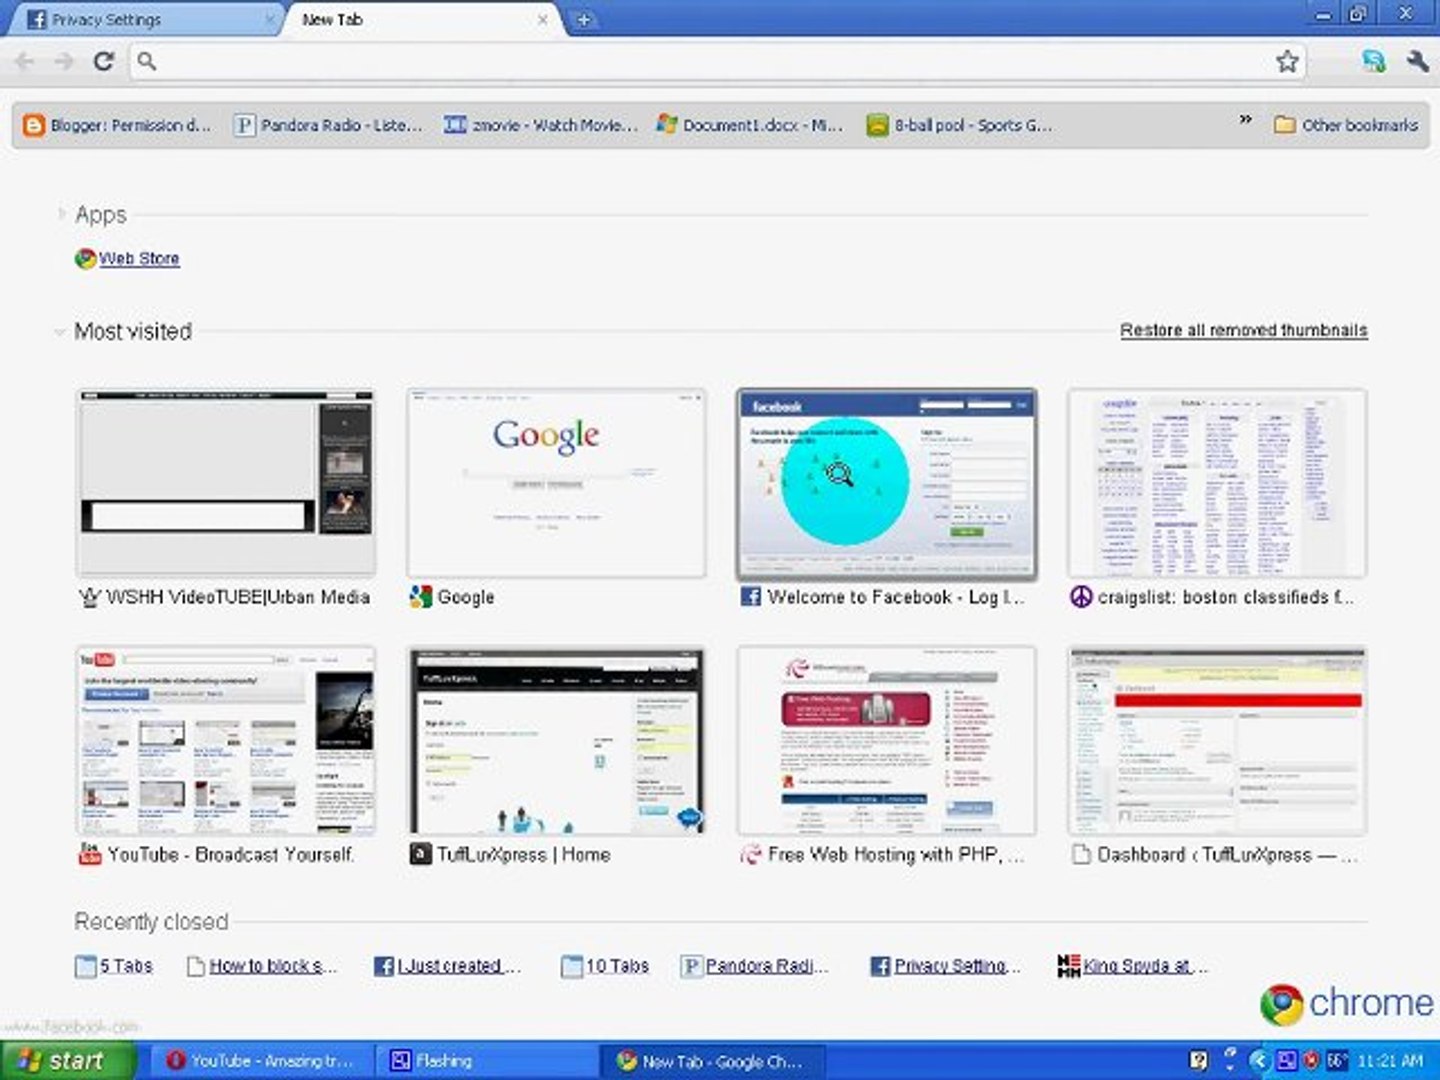1440x1080 pixels.
Task: Reopen I Just created... Facebook page
Action: (447, 966)
